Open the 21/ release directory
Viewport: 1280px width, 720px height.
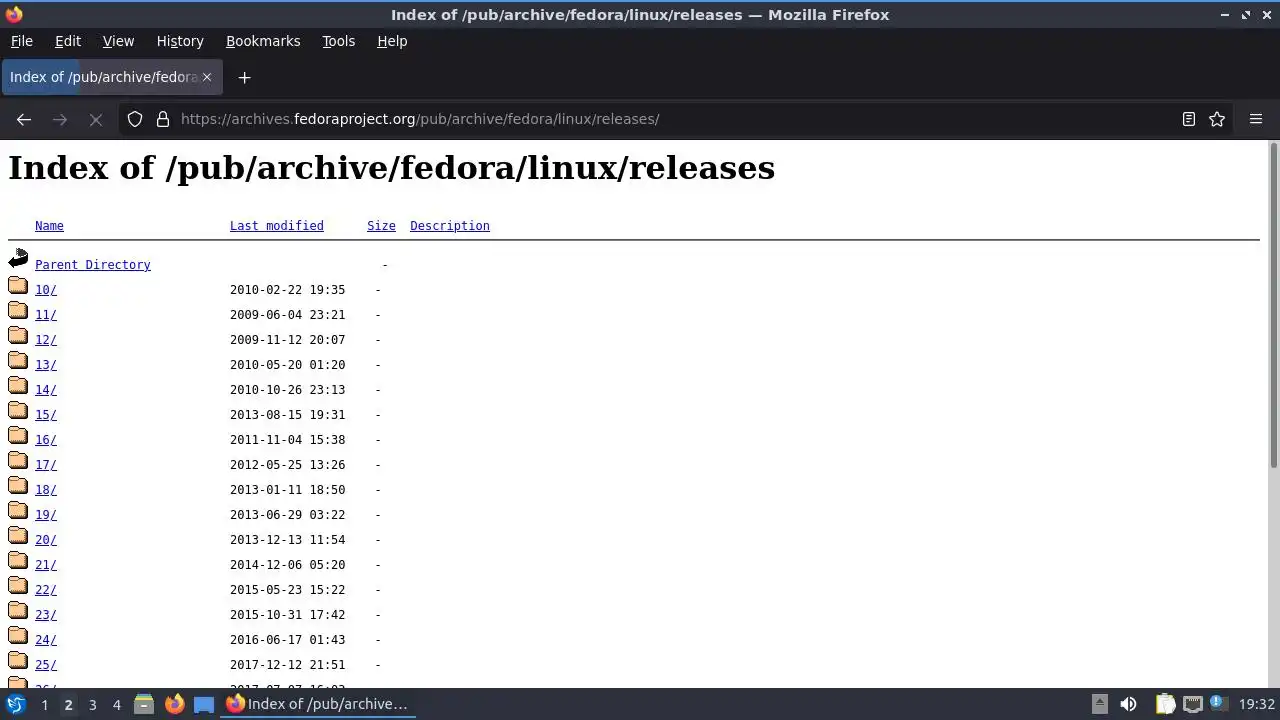click(x=46, y=565)
